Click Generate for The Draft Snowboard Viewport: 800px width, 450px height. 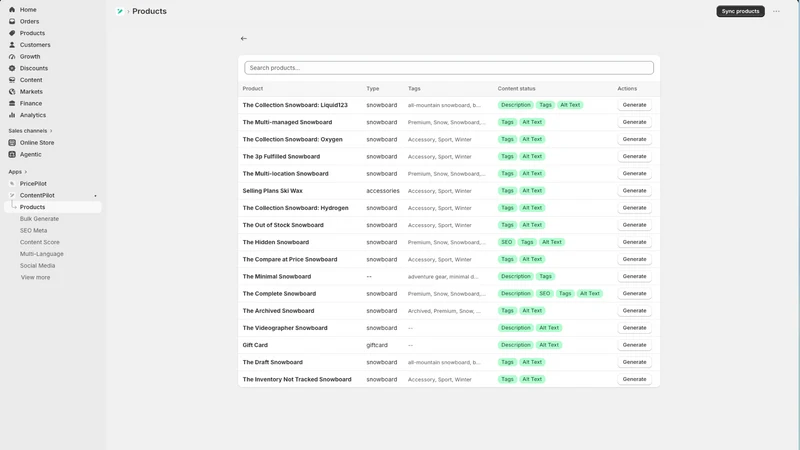coord(634,362)
